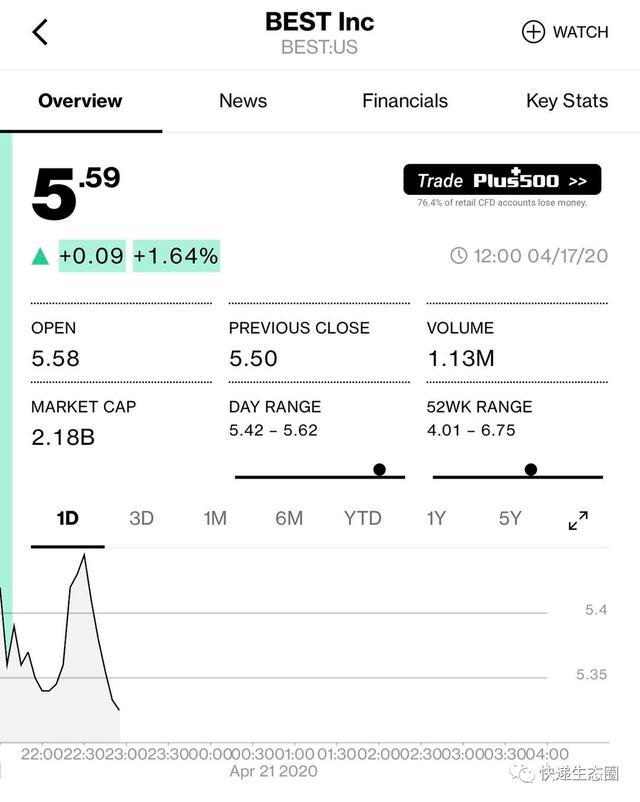The width and height of the screenshot is (640, 802).
Task: Click the green up-triangle price indicator
Action: point(40,257)
